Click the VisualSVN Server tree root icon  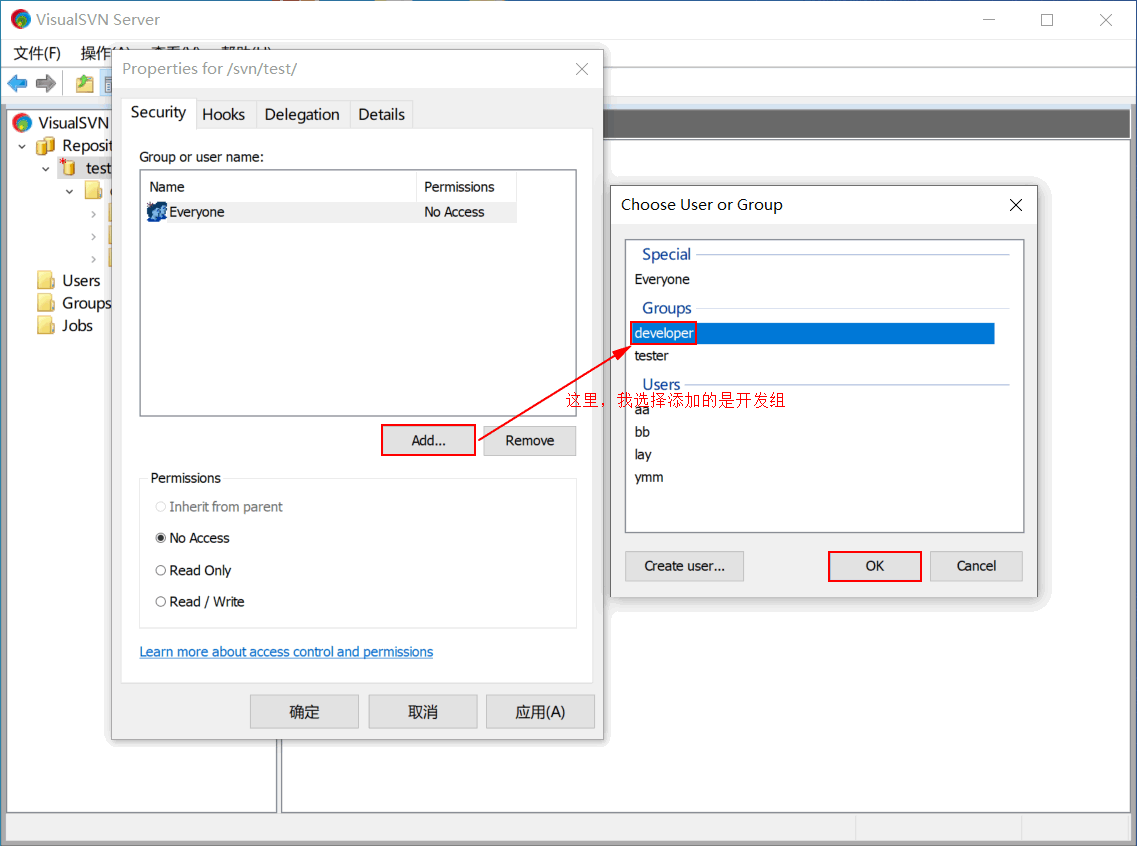[22, 123]
